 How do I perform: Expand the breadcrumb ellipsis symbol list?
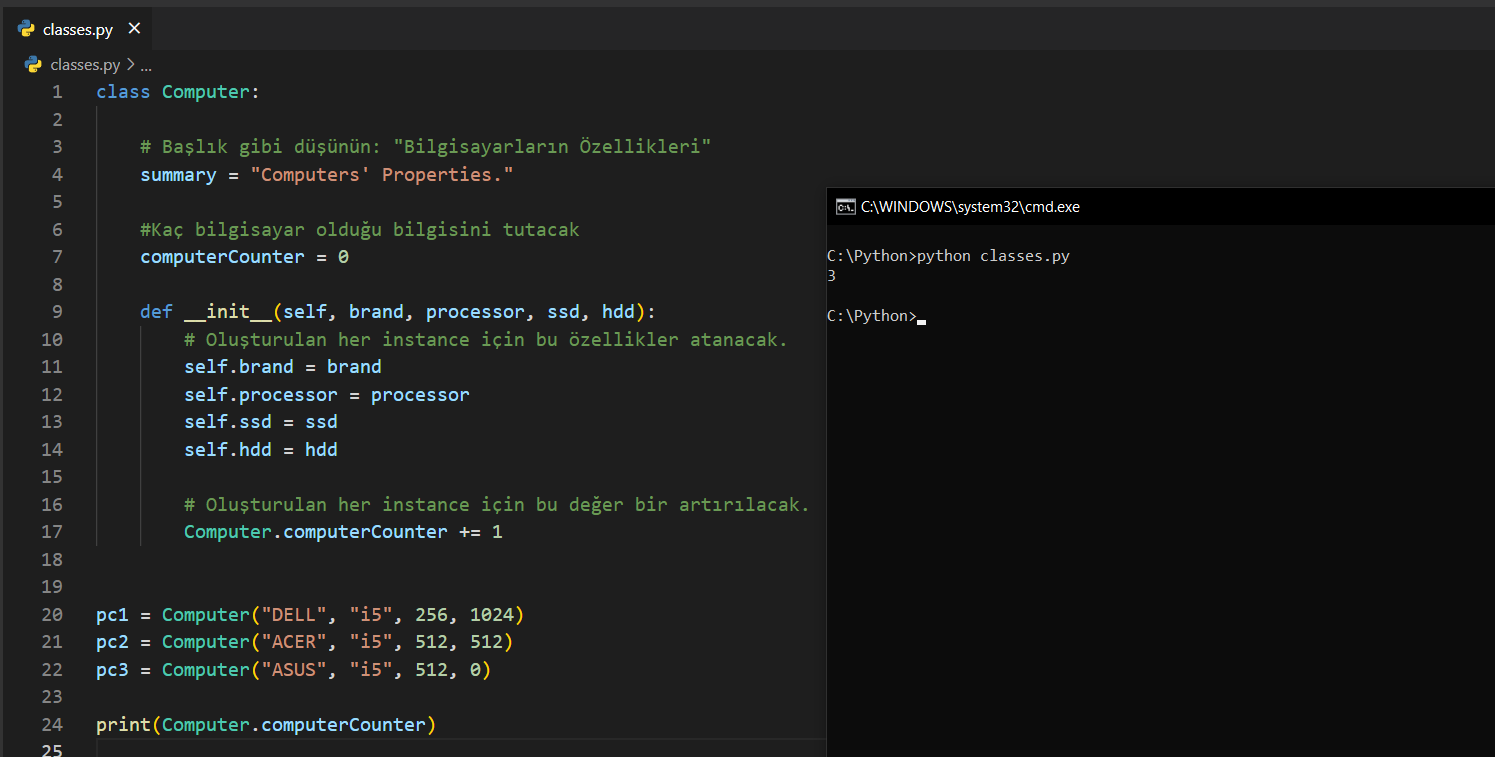tap(146, 65)
